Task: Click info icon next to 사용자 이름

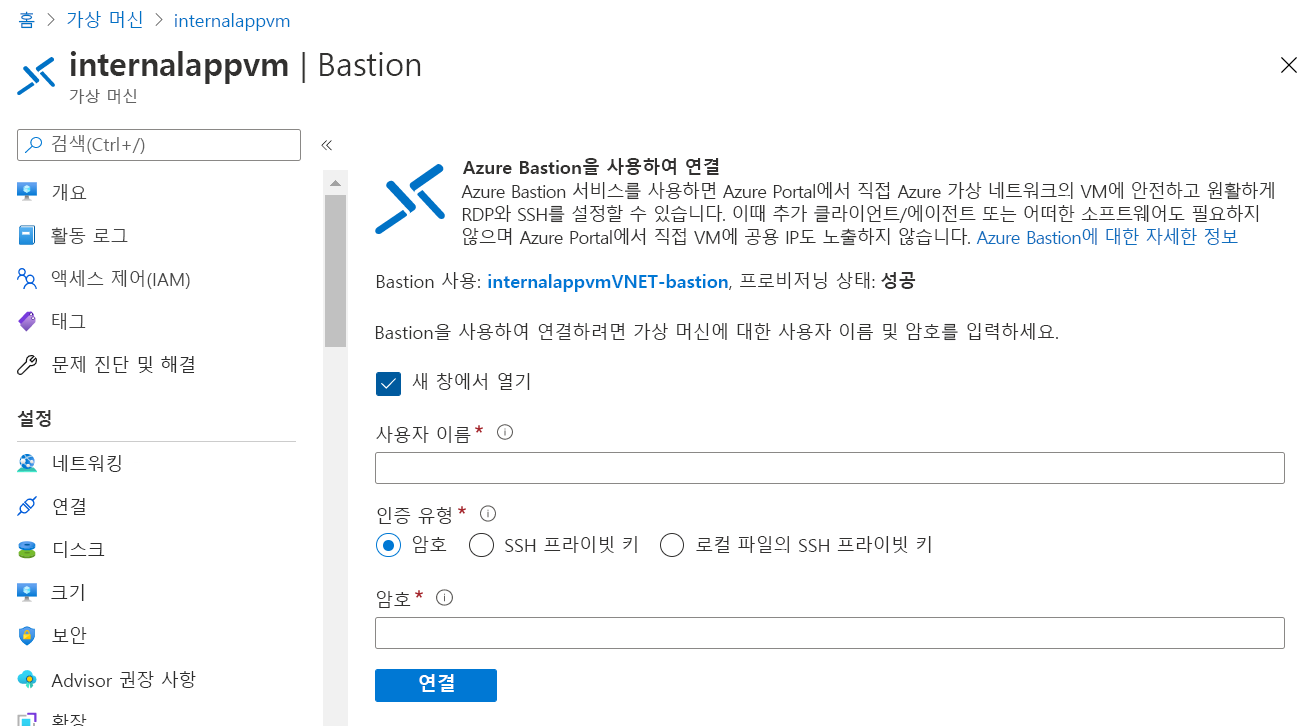Action: click(505, 432)
